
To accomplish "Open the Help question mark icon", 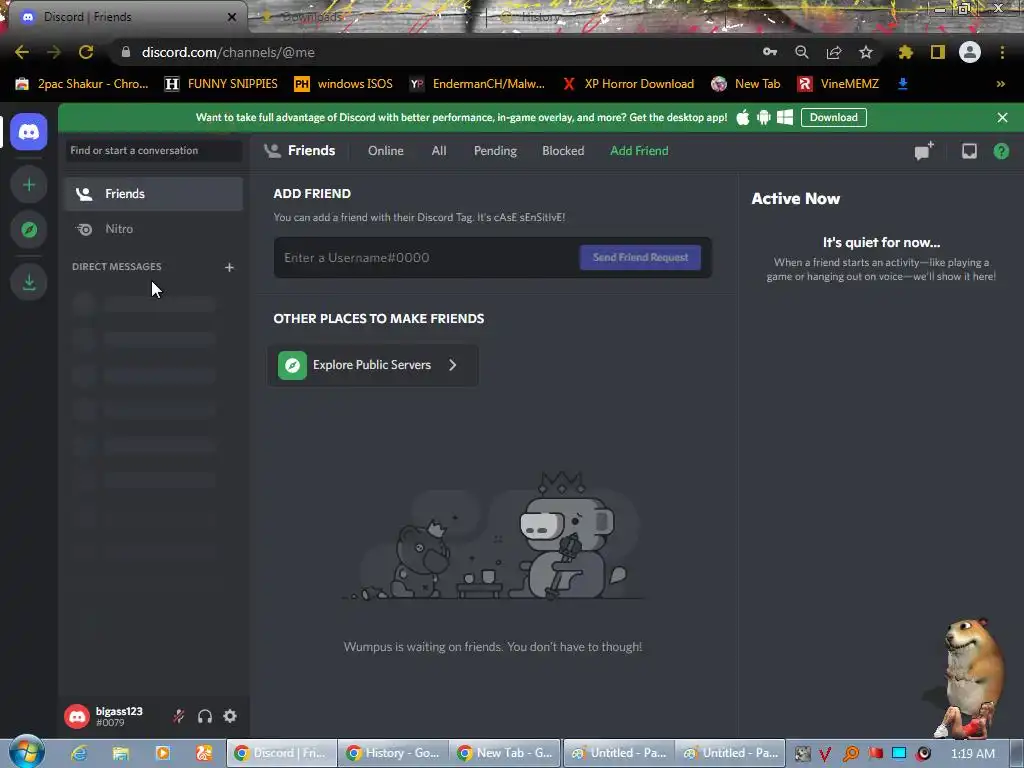I will point(1001,151).
